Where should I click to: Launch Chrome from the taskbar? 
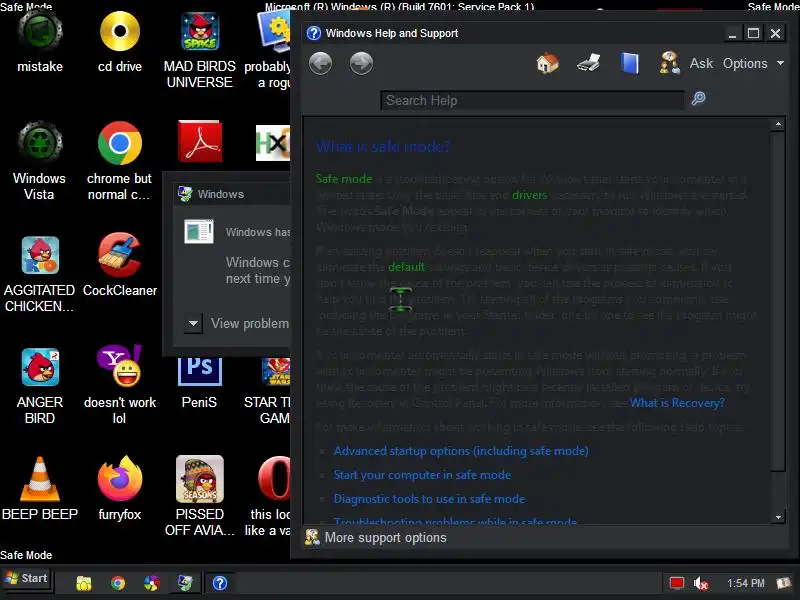pyautogui.click(x=118, y=583)
